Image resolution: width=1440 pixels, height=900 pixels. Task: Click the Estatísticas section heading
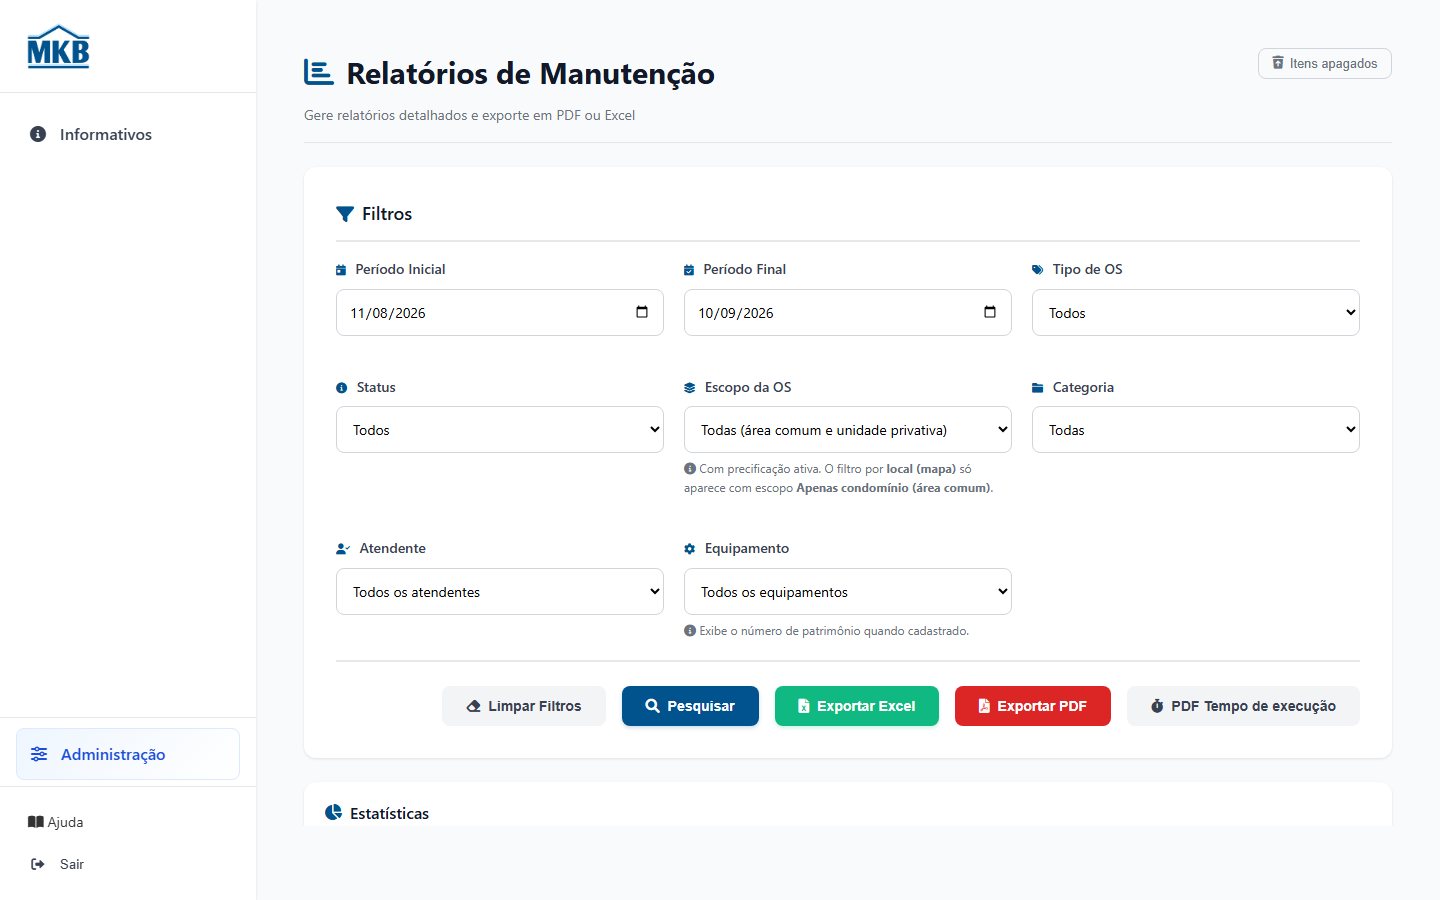pos(389,813)
